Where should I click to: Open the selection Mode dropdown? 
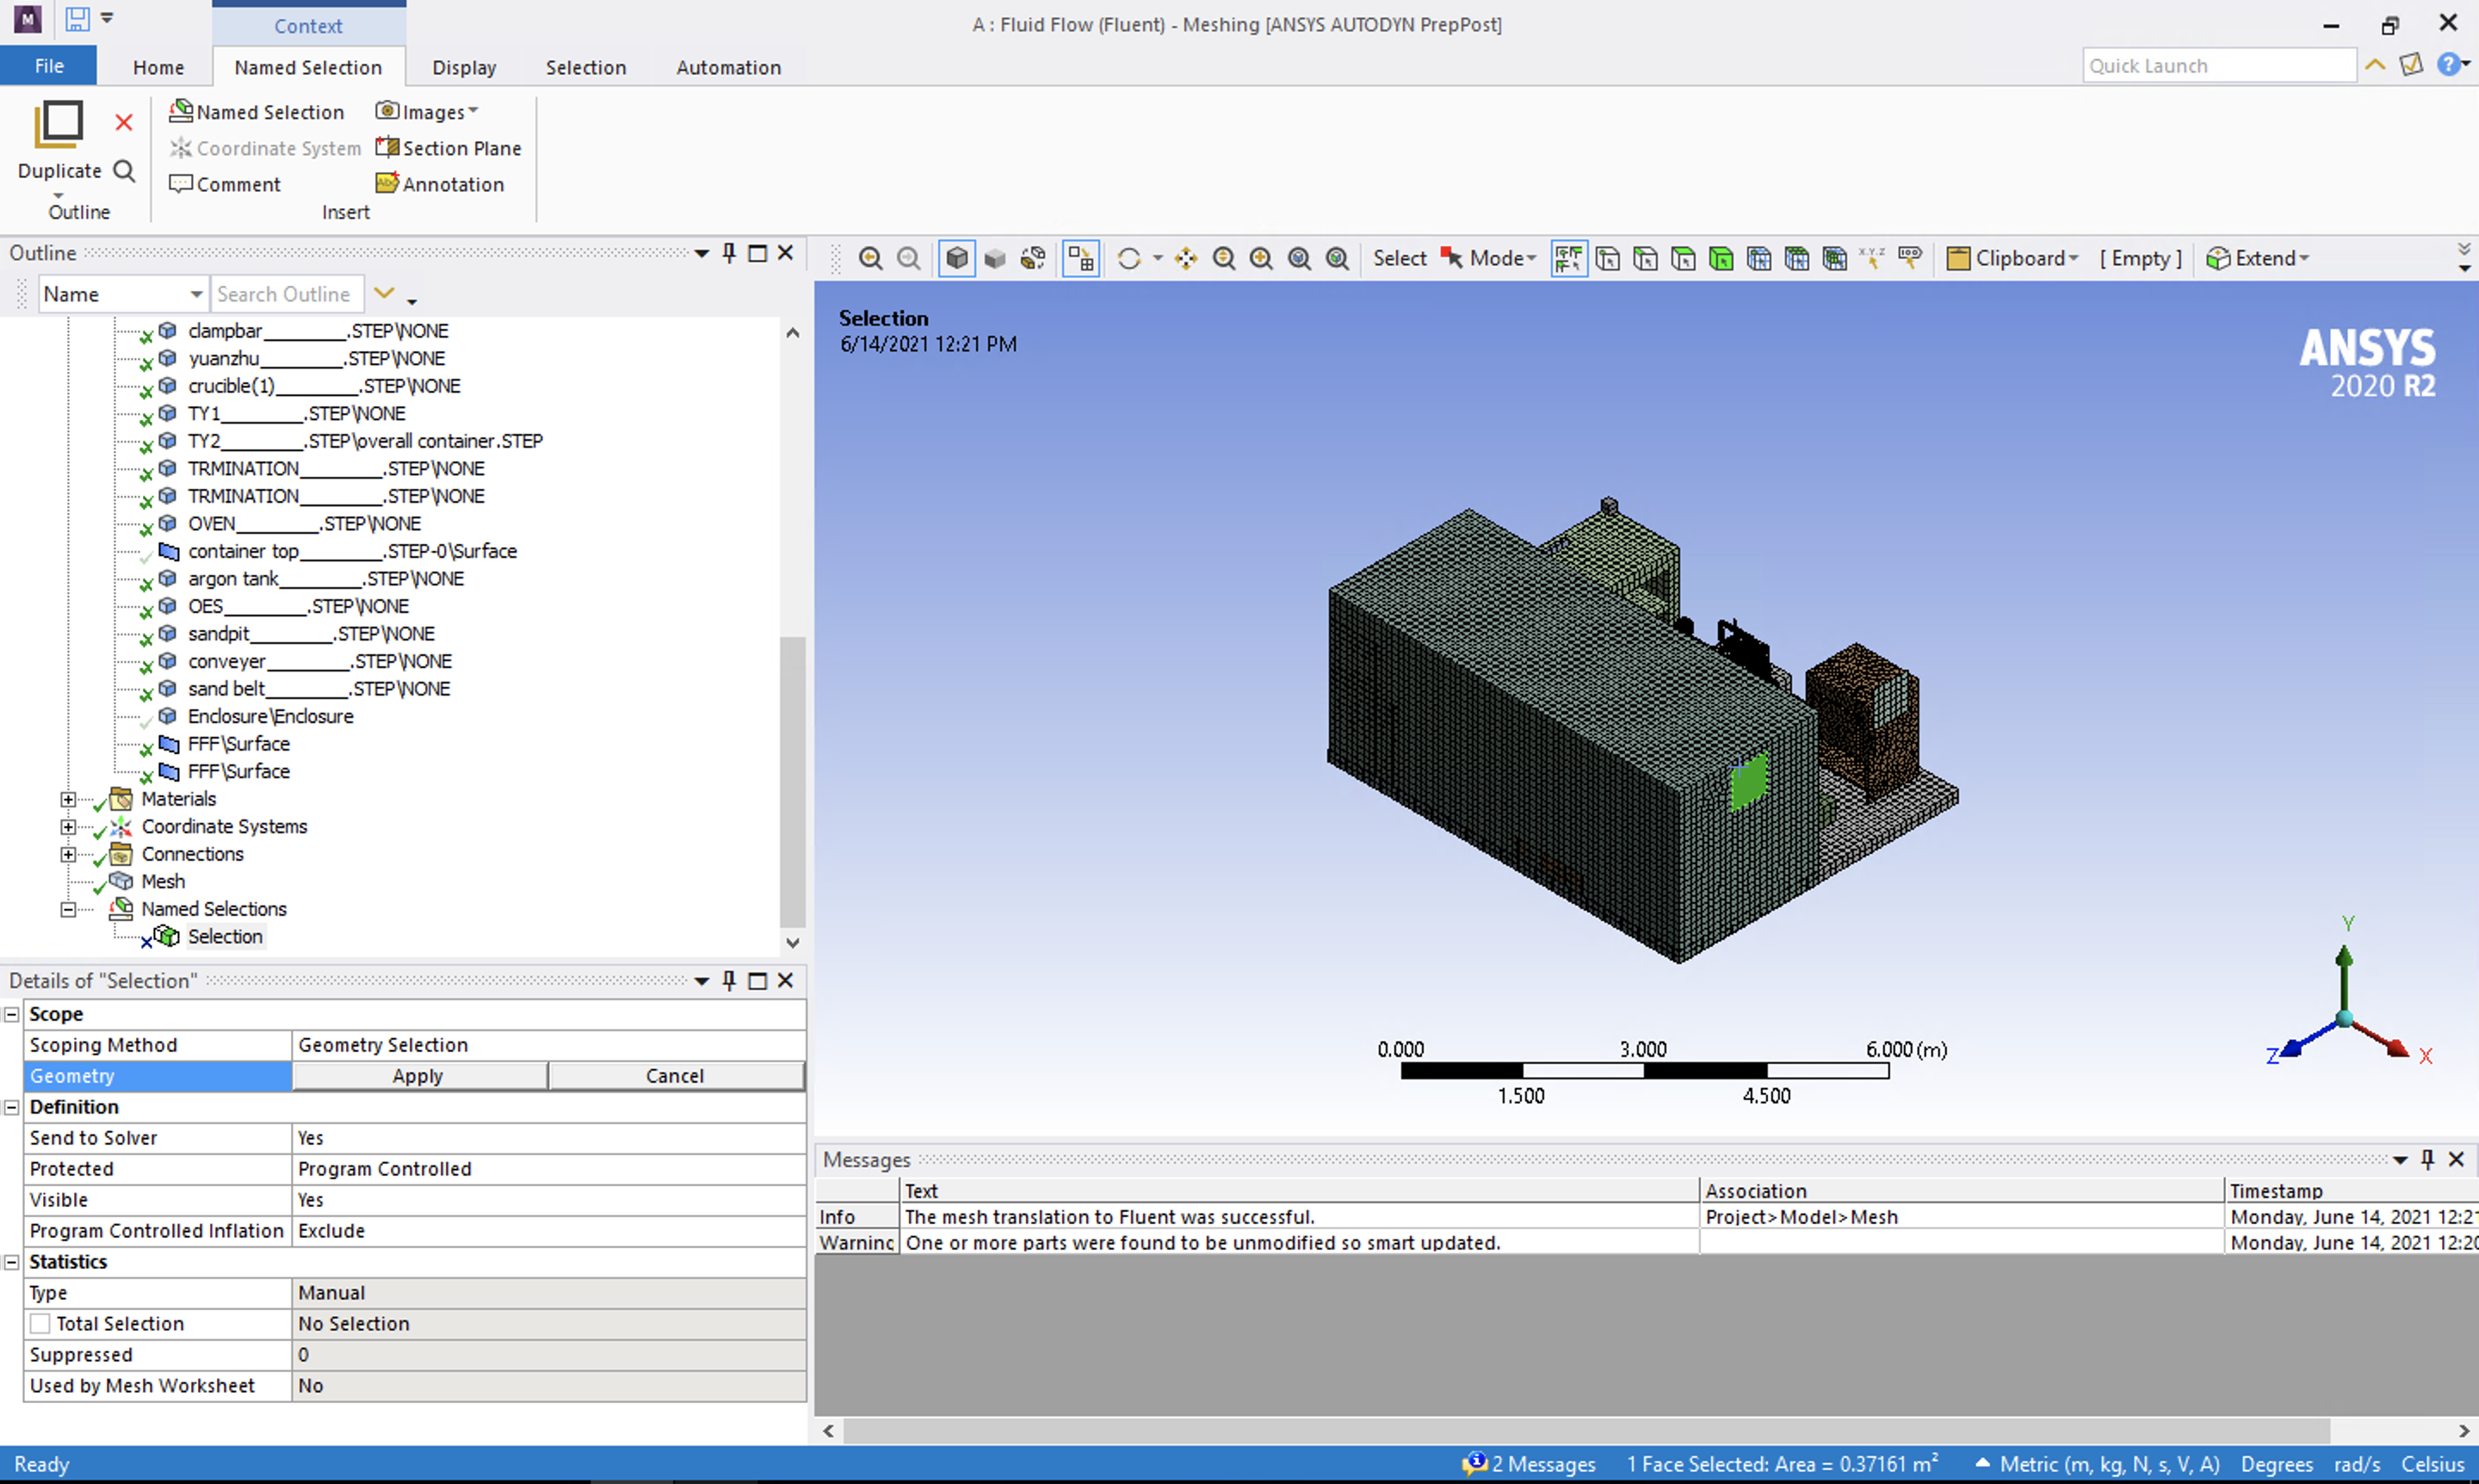coord(1489,258)
